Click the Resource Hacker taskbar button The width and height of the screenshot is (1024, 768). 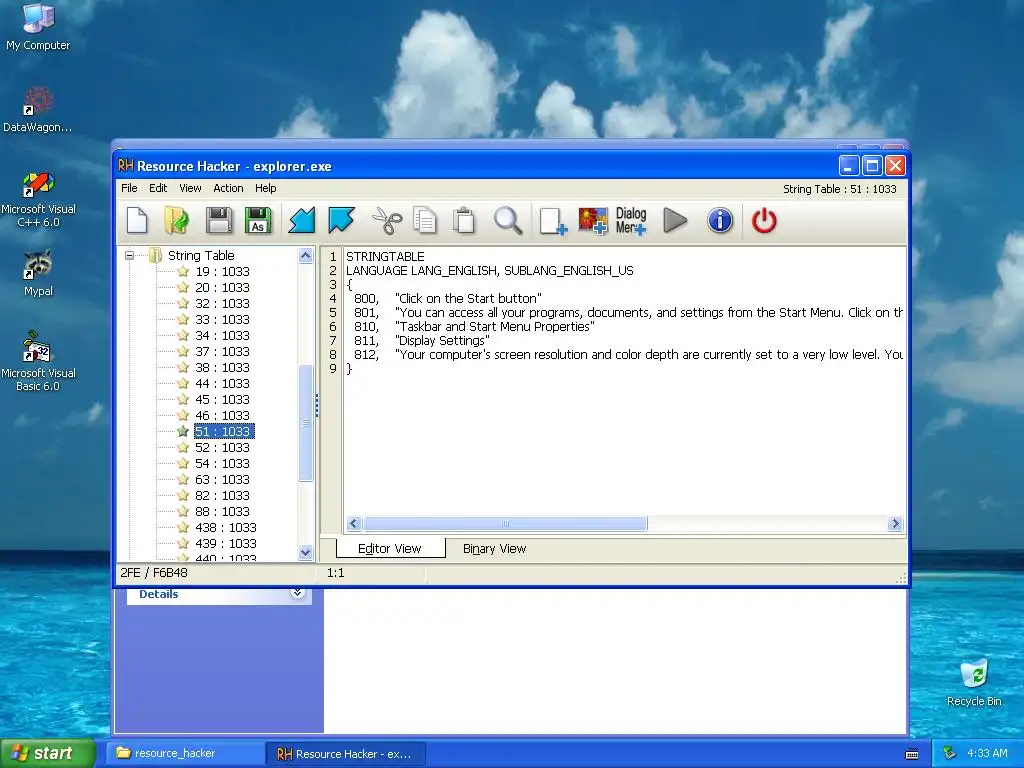(346, 754)
